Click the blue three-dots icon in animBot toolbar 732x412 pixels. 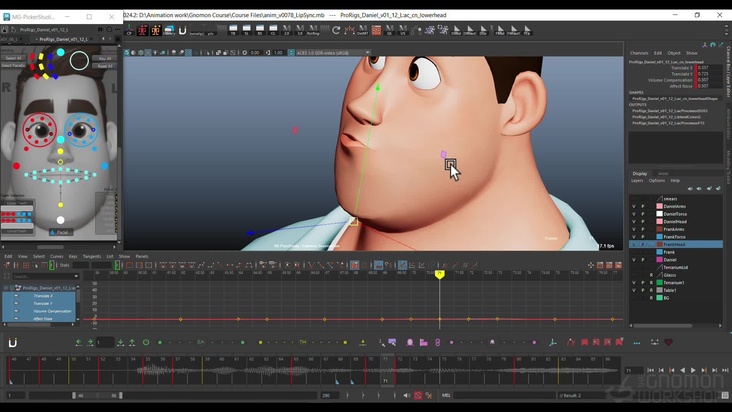tap(637, 343)
